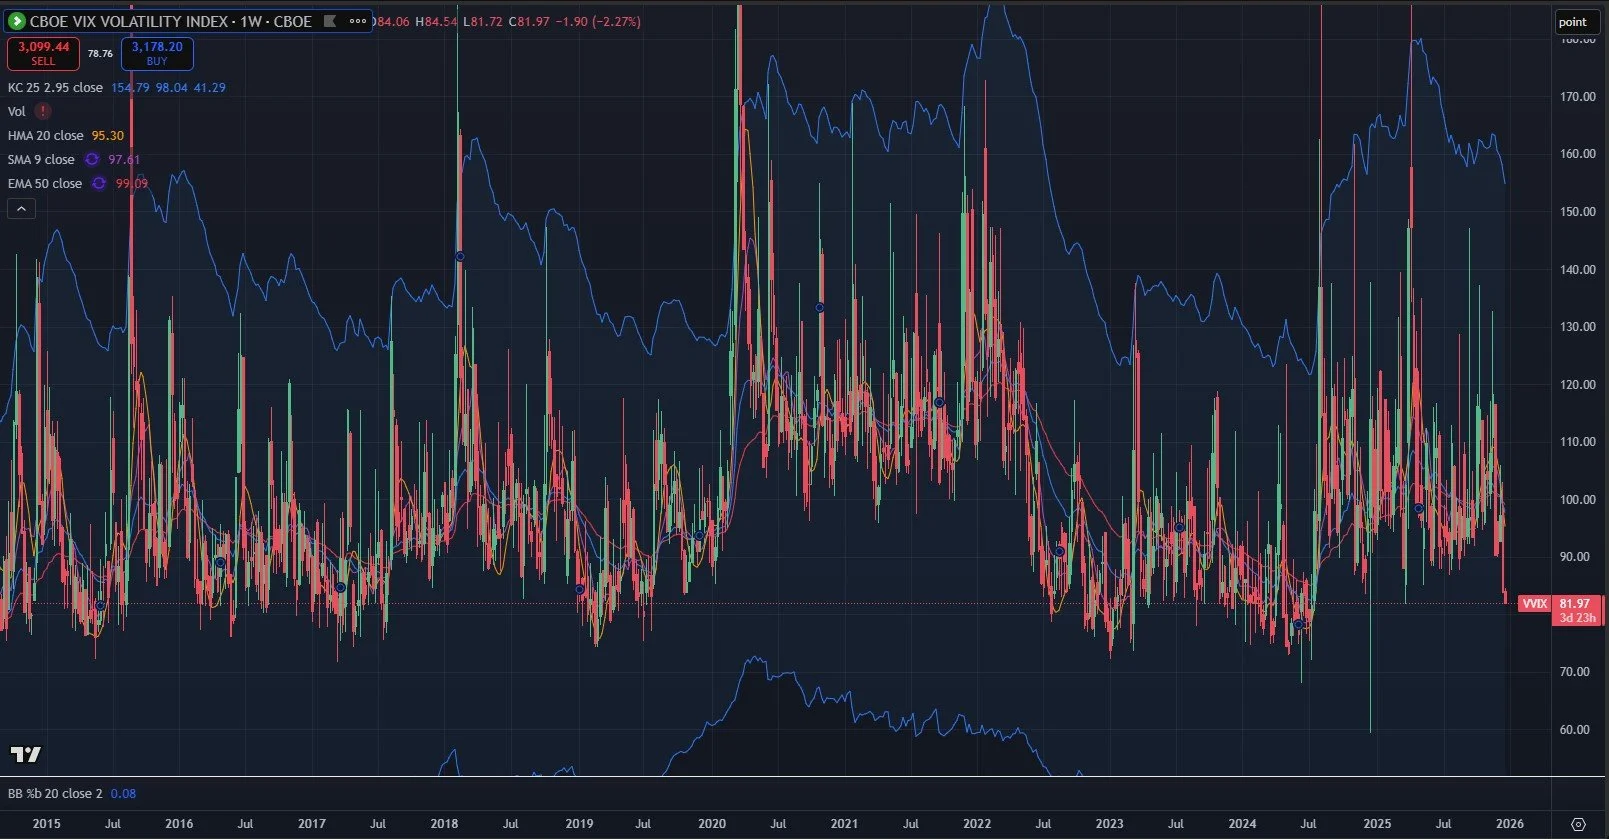1609x839 pixels.
Task: Click the 100.00 level on price scale
Action: pyautogui.click(x=1578, y=499)
